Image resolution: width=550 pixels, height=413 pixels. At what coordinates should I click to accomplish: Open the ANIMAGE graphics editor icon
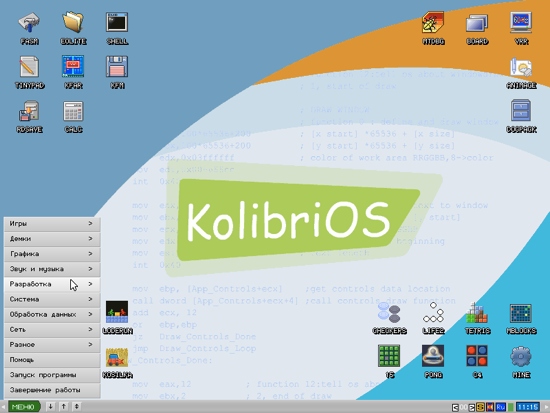pos(521,72)
